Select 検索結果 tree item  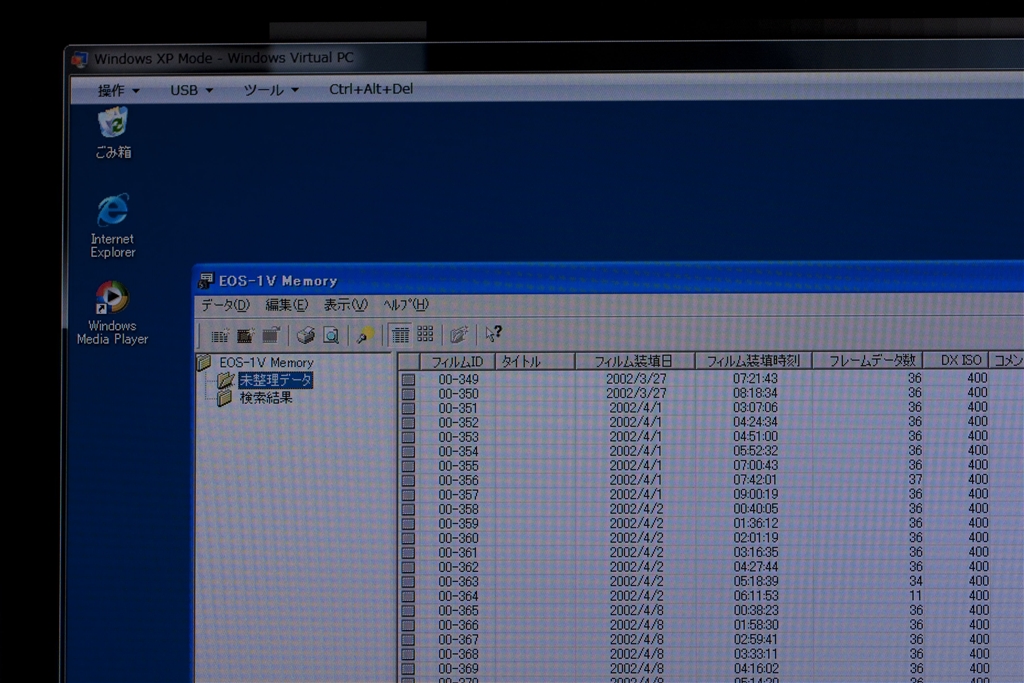pyautogui.click(x=266, y=398)
